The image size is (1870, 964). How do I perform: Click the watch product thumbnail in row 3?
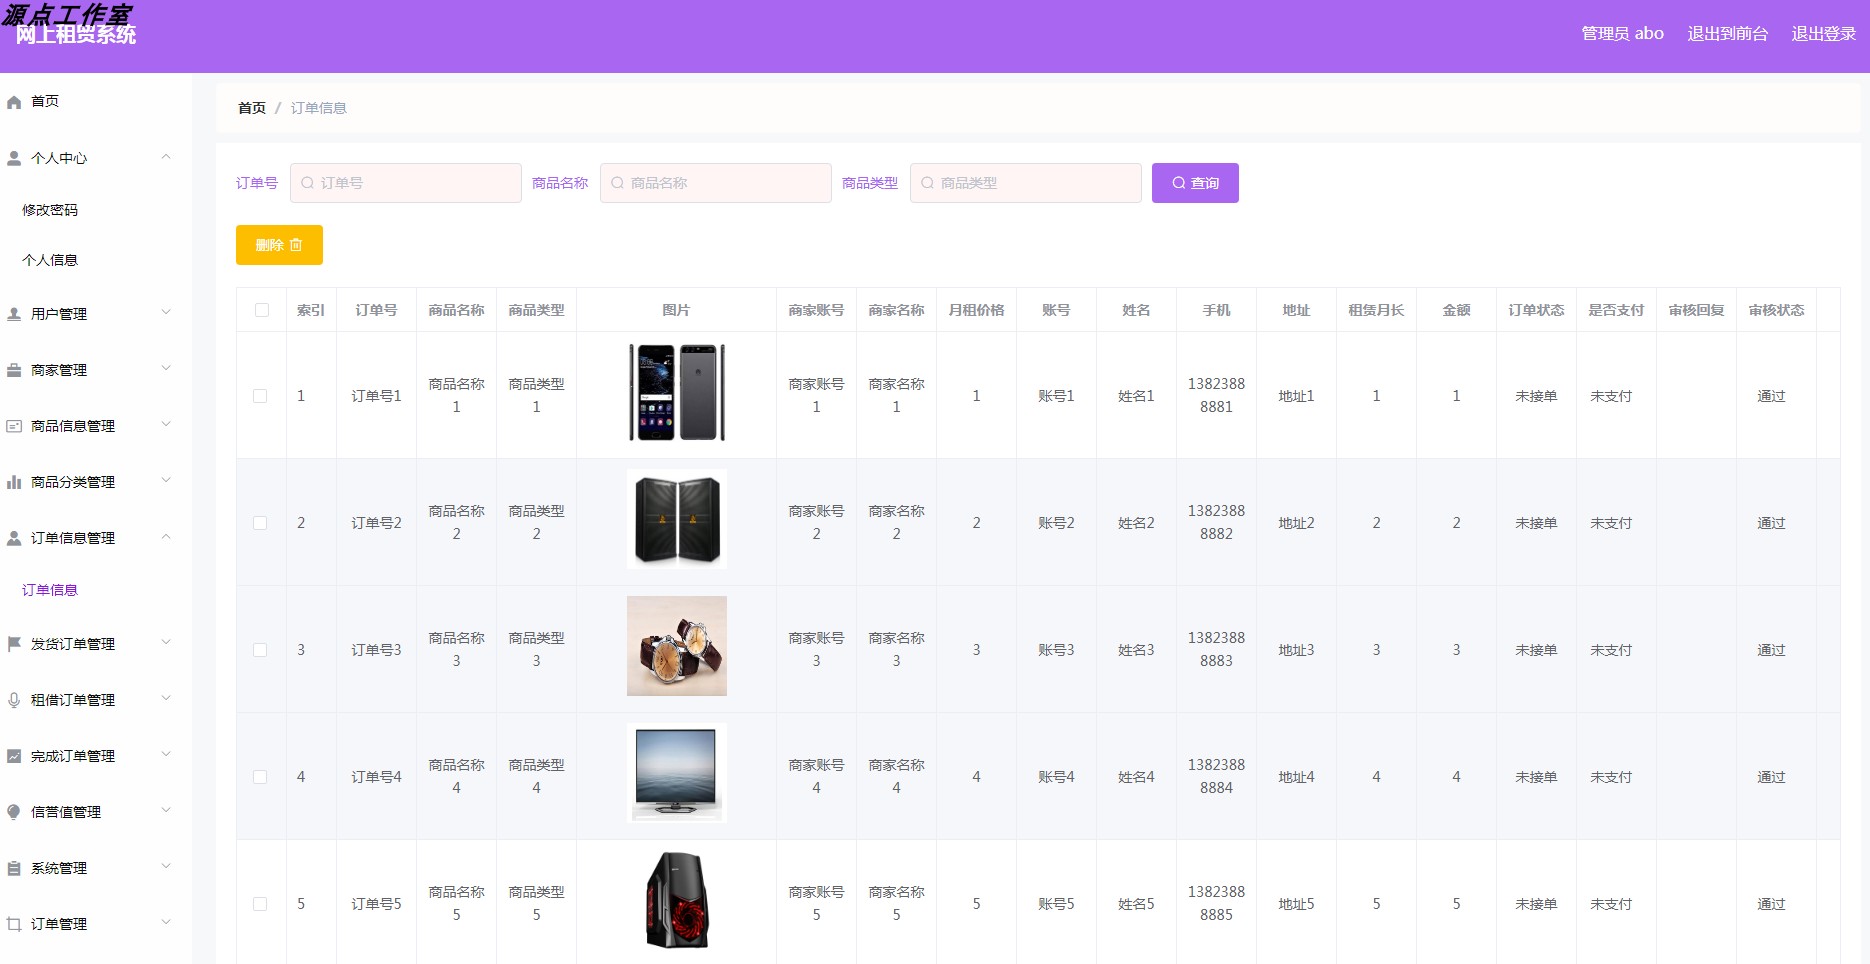coord(677,645)
